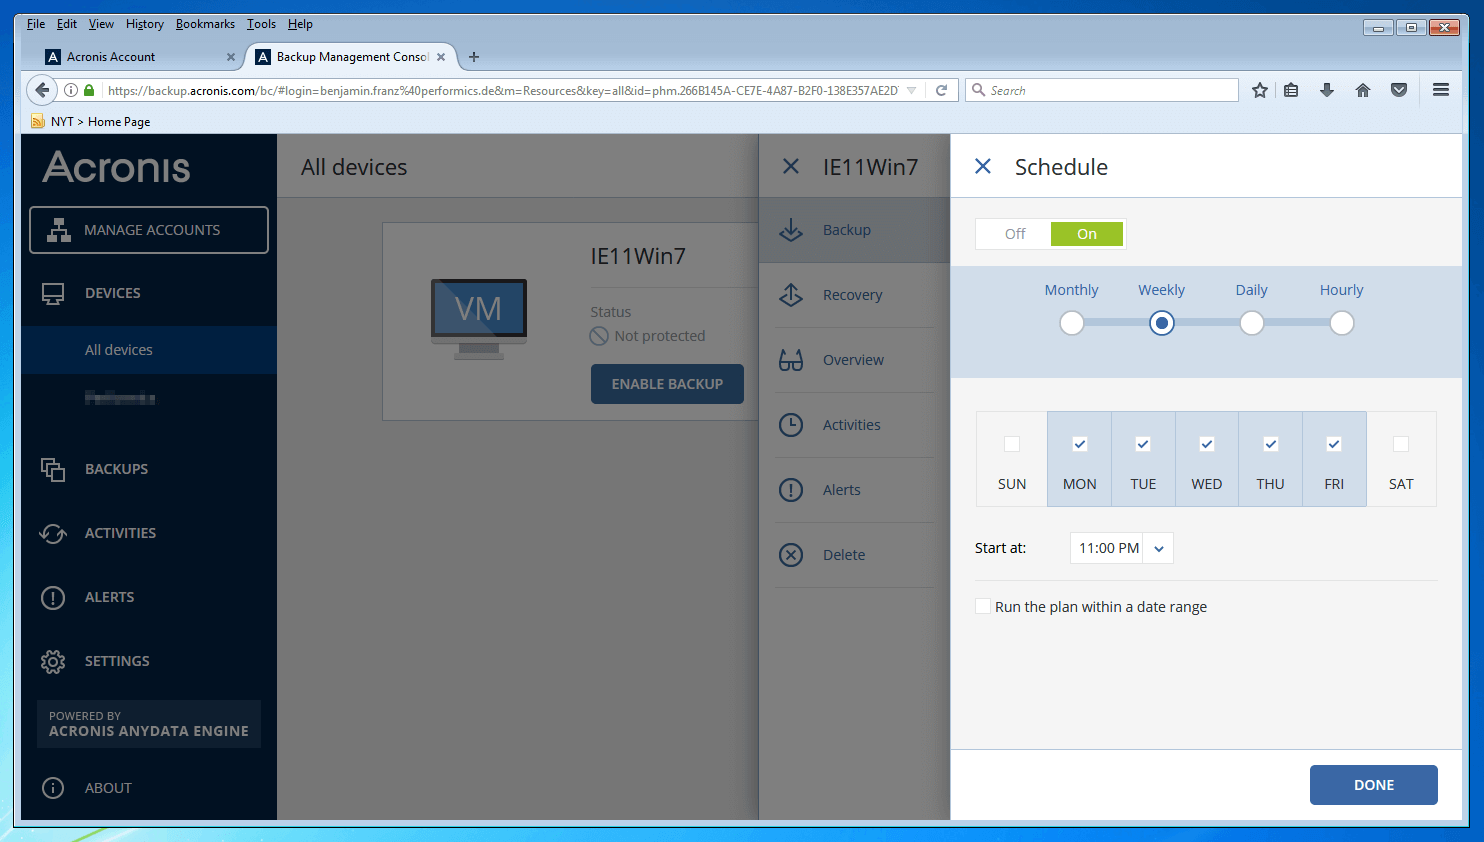Check the SUN day checkbox
Screen dimensions: 1484x842
(1012, 444)
